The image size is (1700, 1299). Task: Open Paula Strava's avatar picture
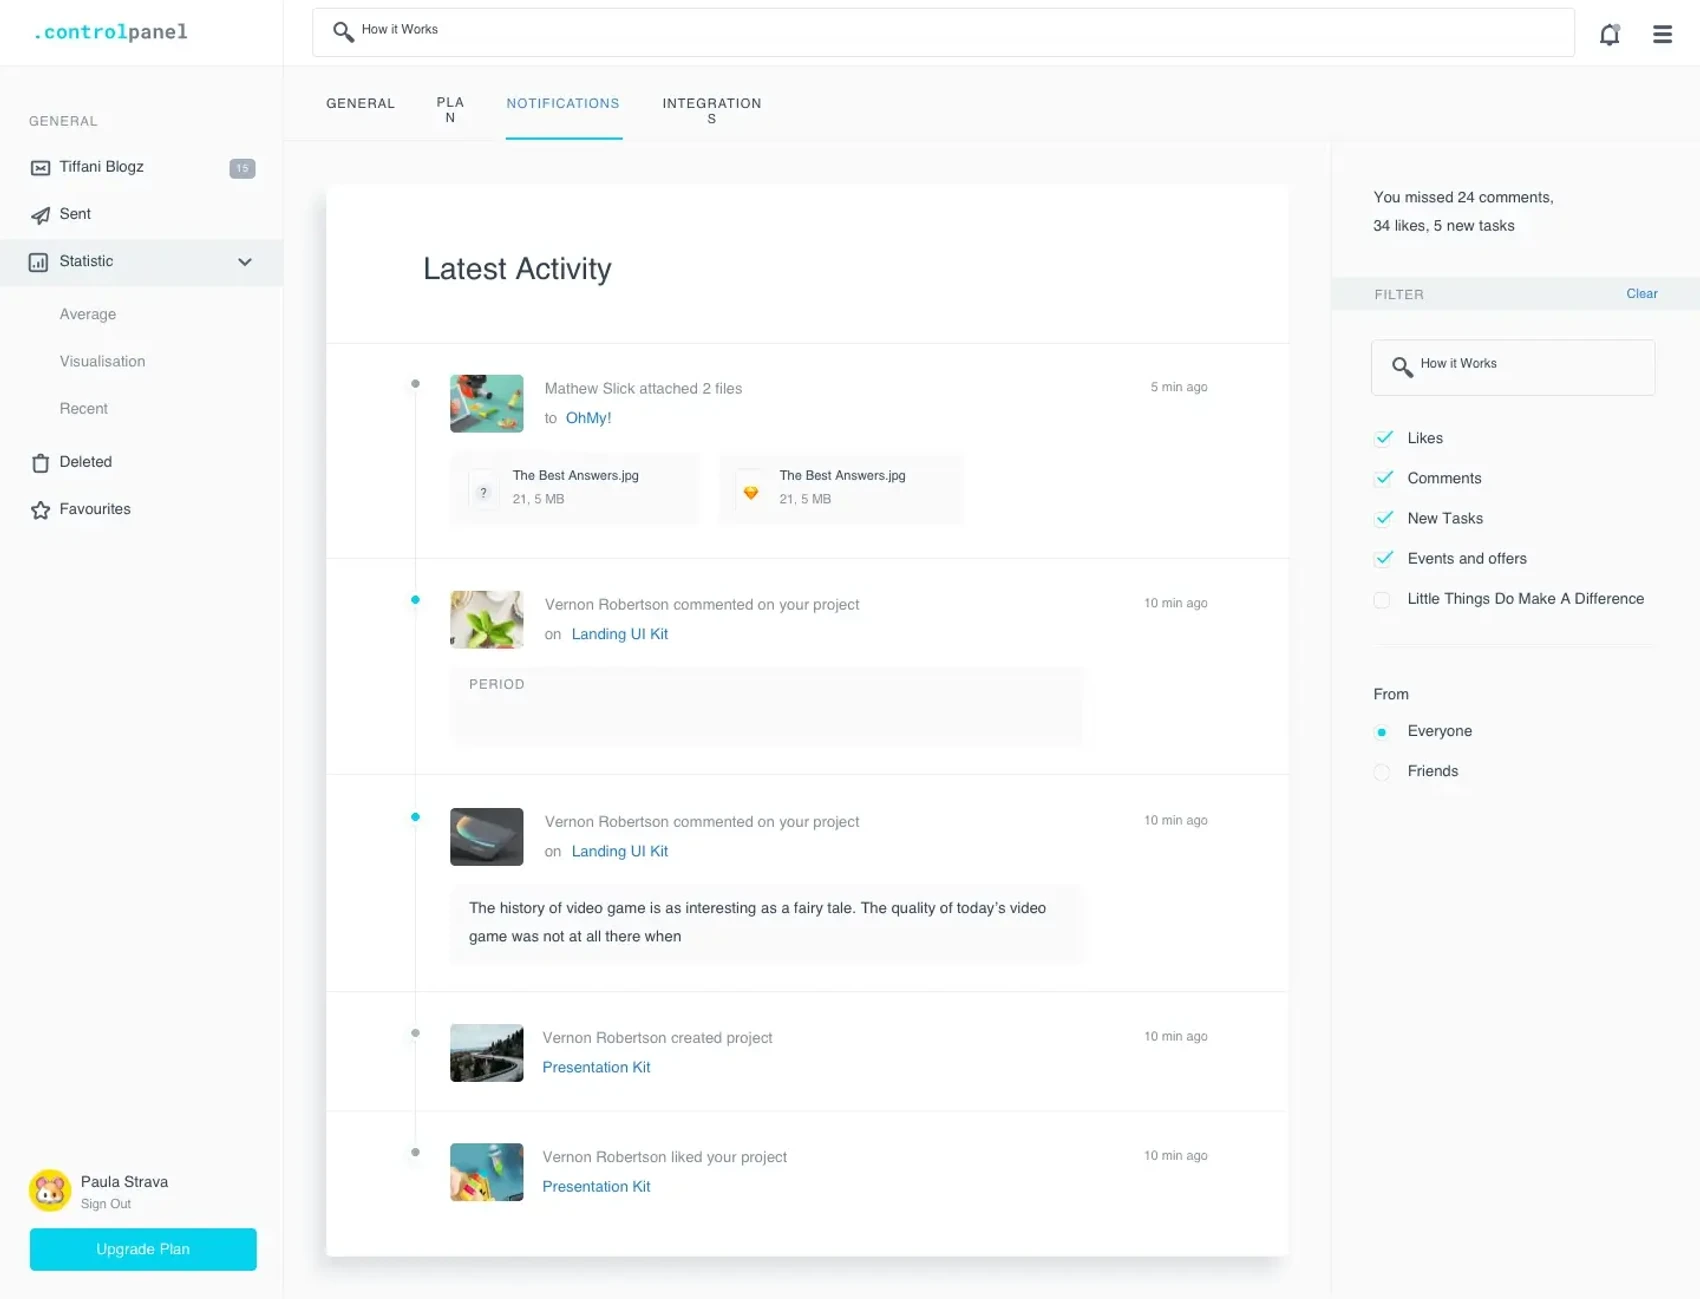pyautogui.click(x=50, y=1190)
